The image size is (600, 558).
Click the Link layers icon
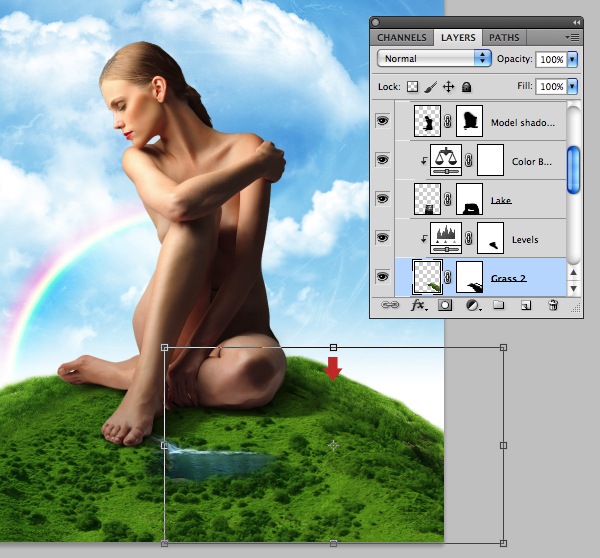tap(390, 305)
